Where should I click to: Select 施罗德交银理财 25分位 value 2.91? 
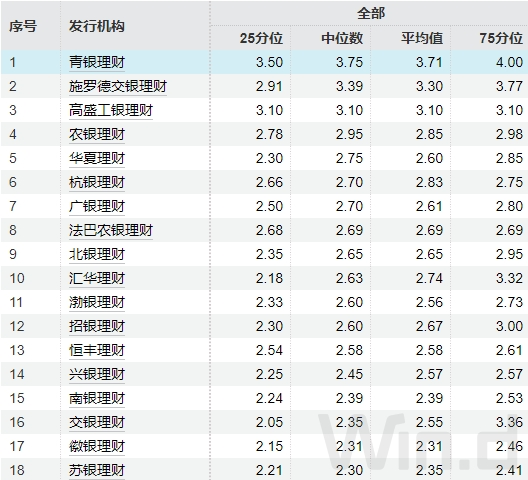click(269, 86)
